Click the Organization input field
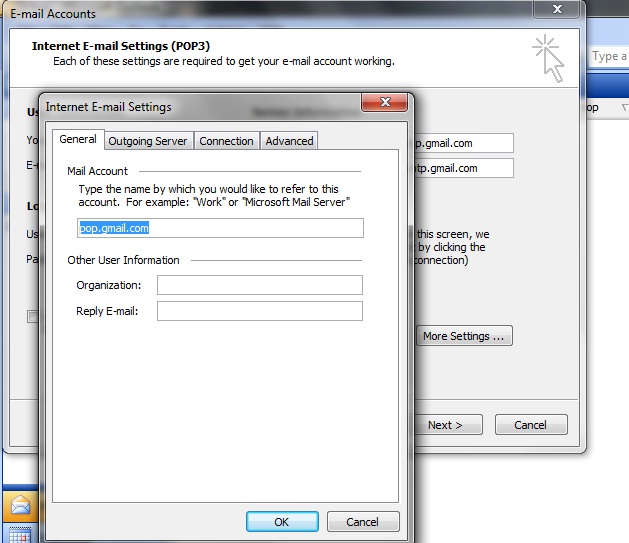The width and height of the screenshot is (629, 543). pos(260,285)
